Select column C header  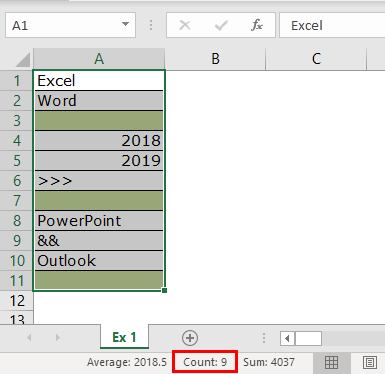pos(316,59)
